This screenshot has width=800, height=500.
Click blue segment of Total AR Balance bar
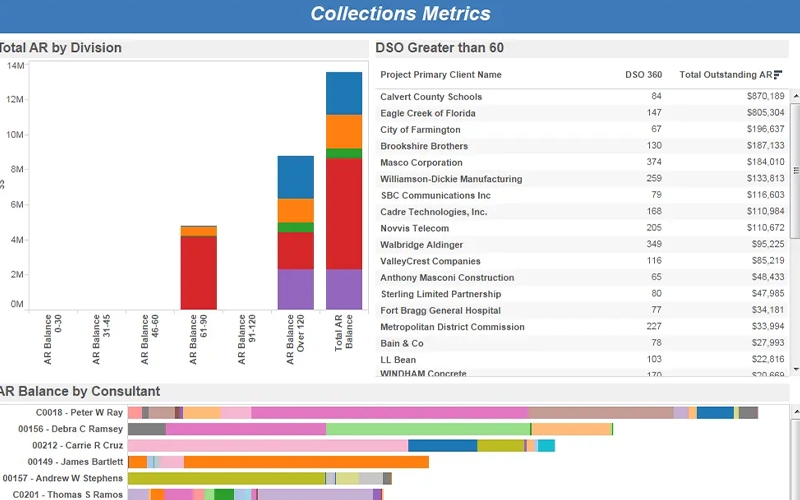coord(344,93)
